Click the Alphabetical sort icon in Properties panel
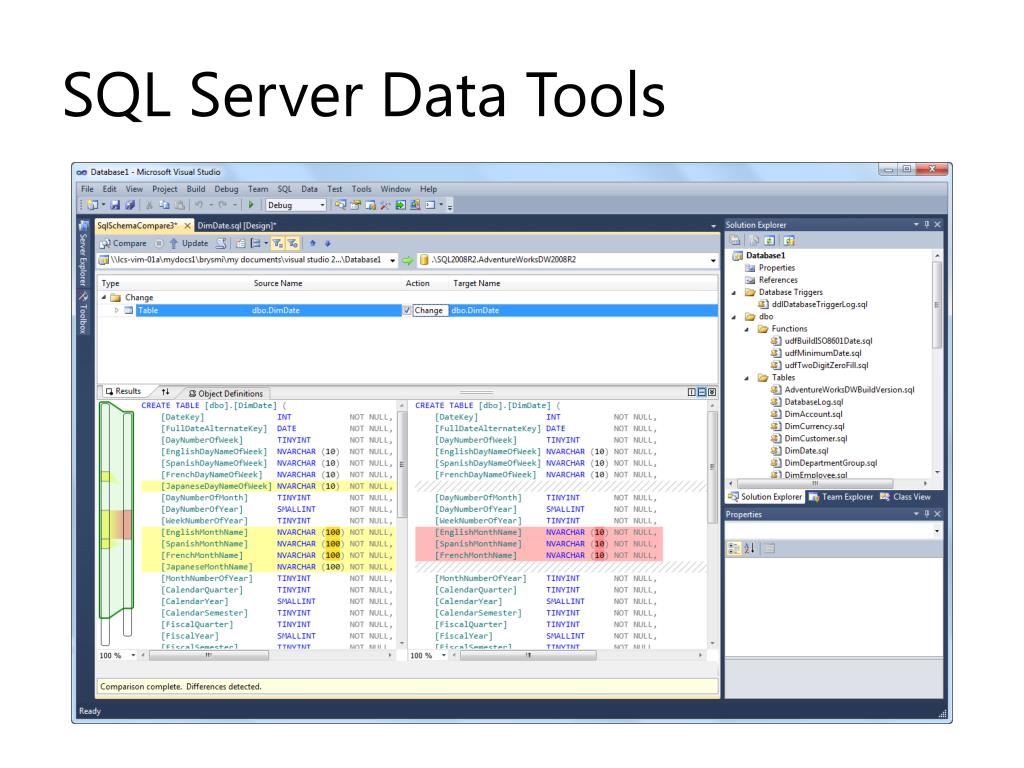1024x768 pixels. click(x=750, y=549)
